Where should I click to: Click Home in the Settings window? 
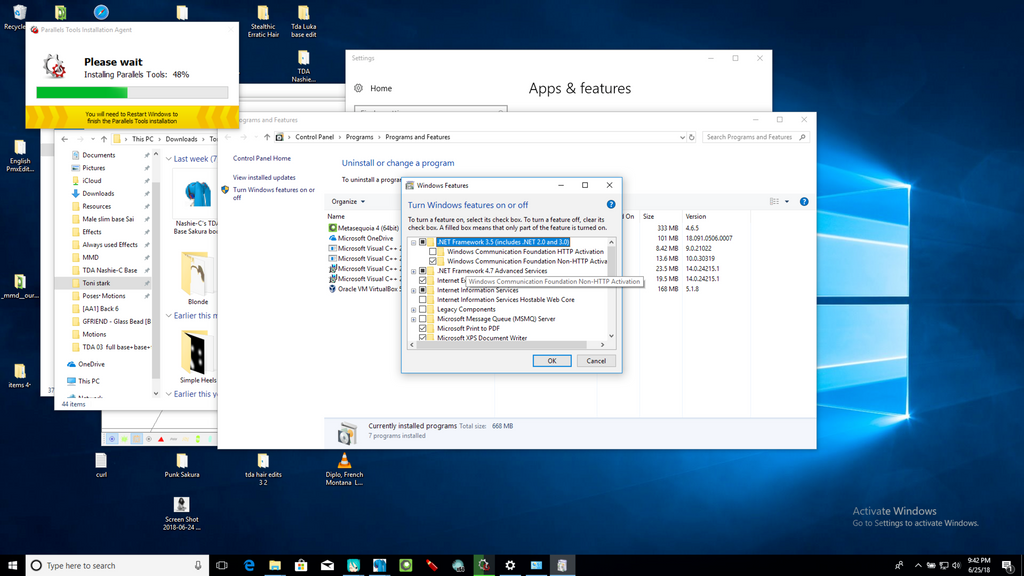[381, 88]
